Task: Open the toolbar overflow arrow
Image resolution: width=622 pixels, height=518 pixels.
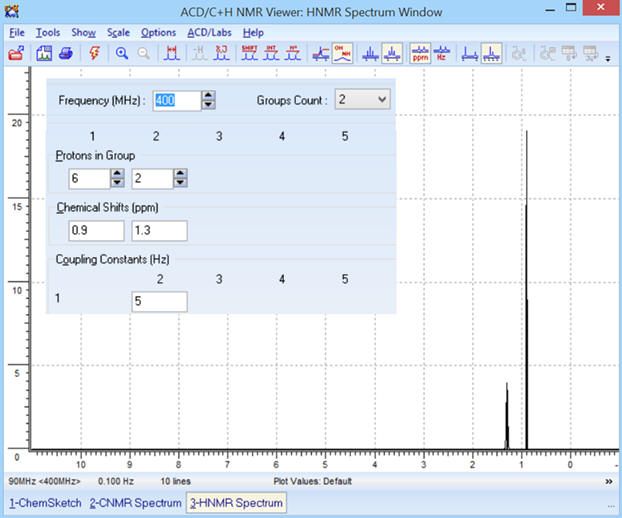Action: (x=608, y=59)
